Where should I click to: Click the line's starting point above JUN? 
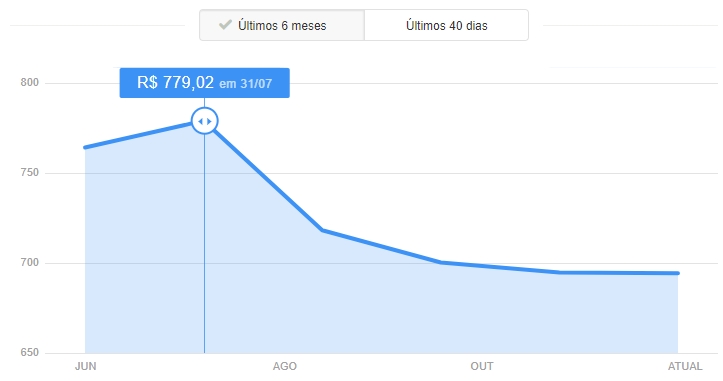pos(85,148)
